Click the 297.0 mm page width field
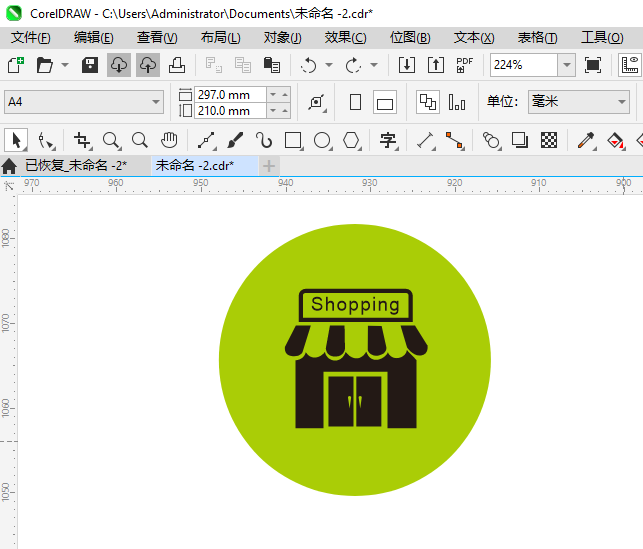This screenshot has width=643, height=549. click(230, 95)
